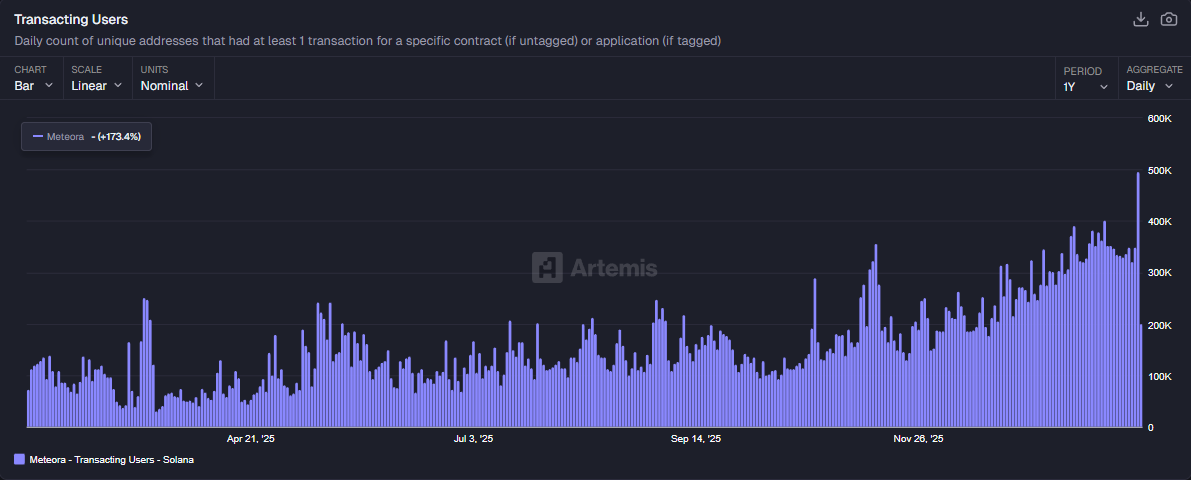
Task: Click the purple legend color swatch
Action: (20, 459)
